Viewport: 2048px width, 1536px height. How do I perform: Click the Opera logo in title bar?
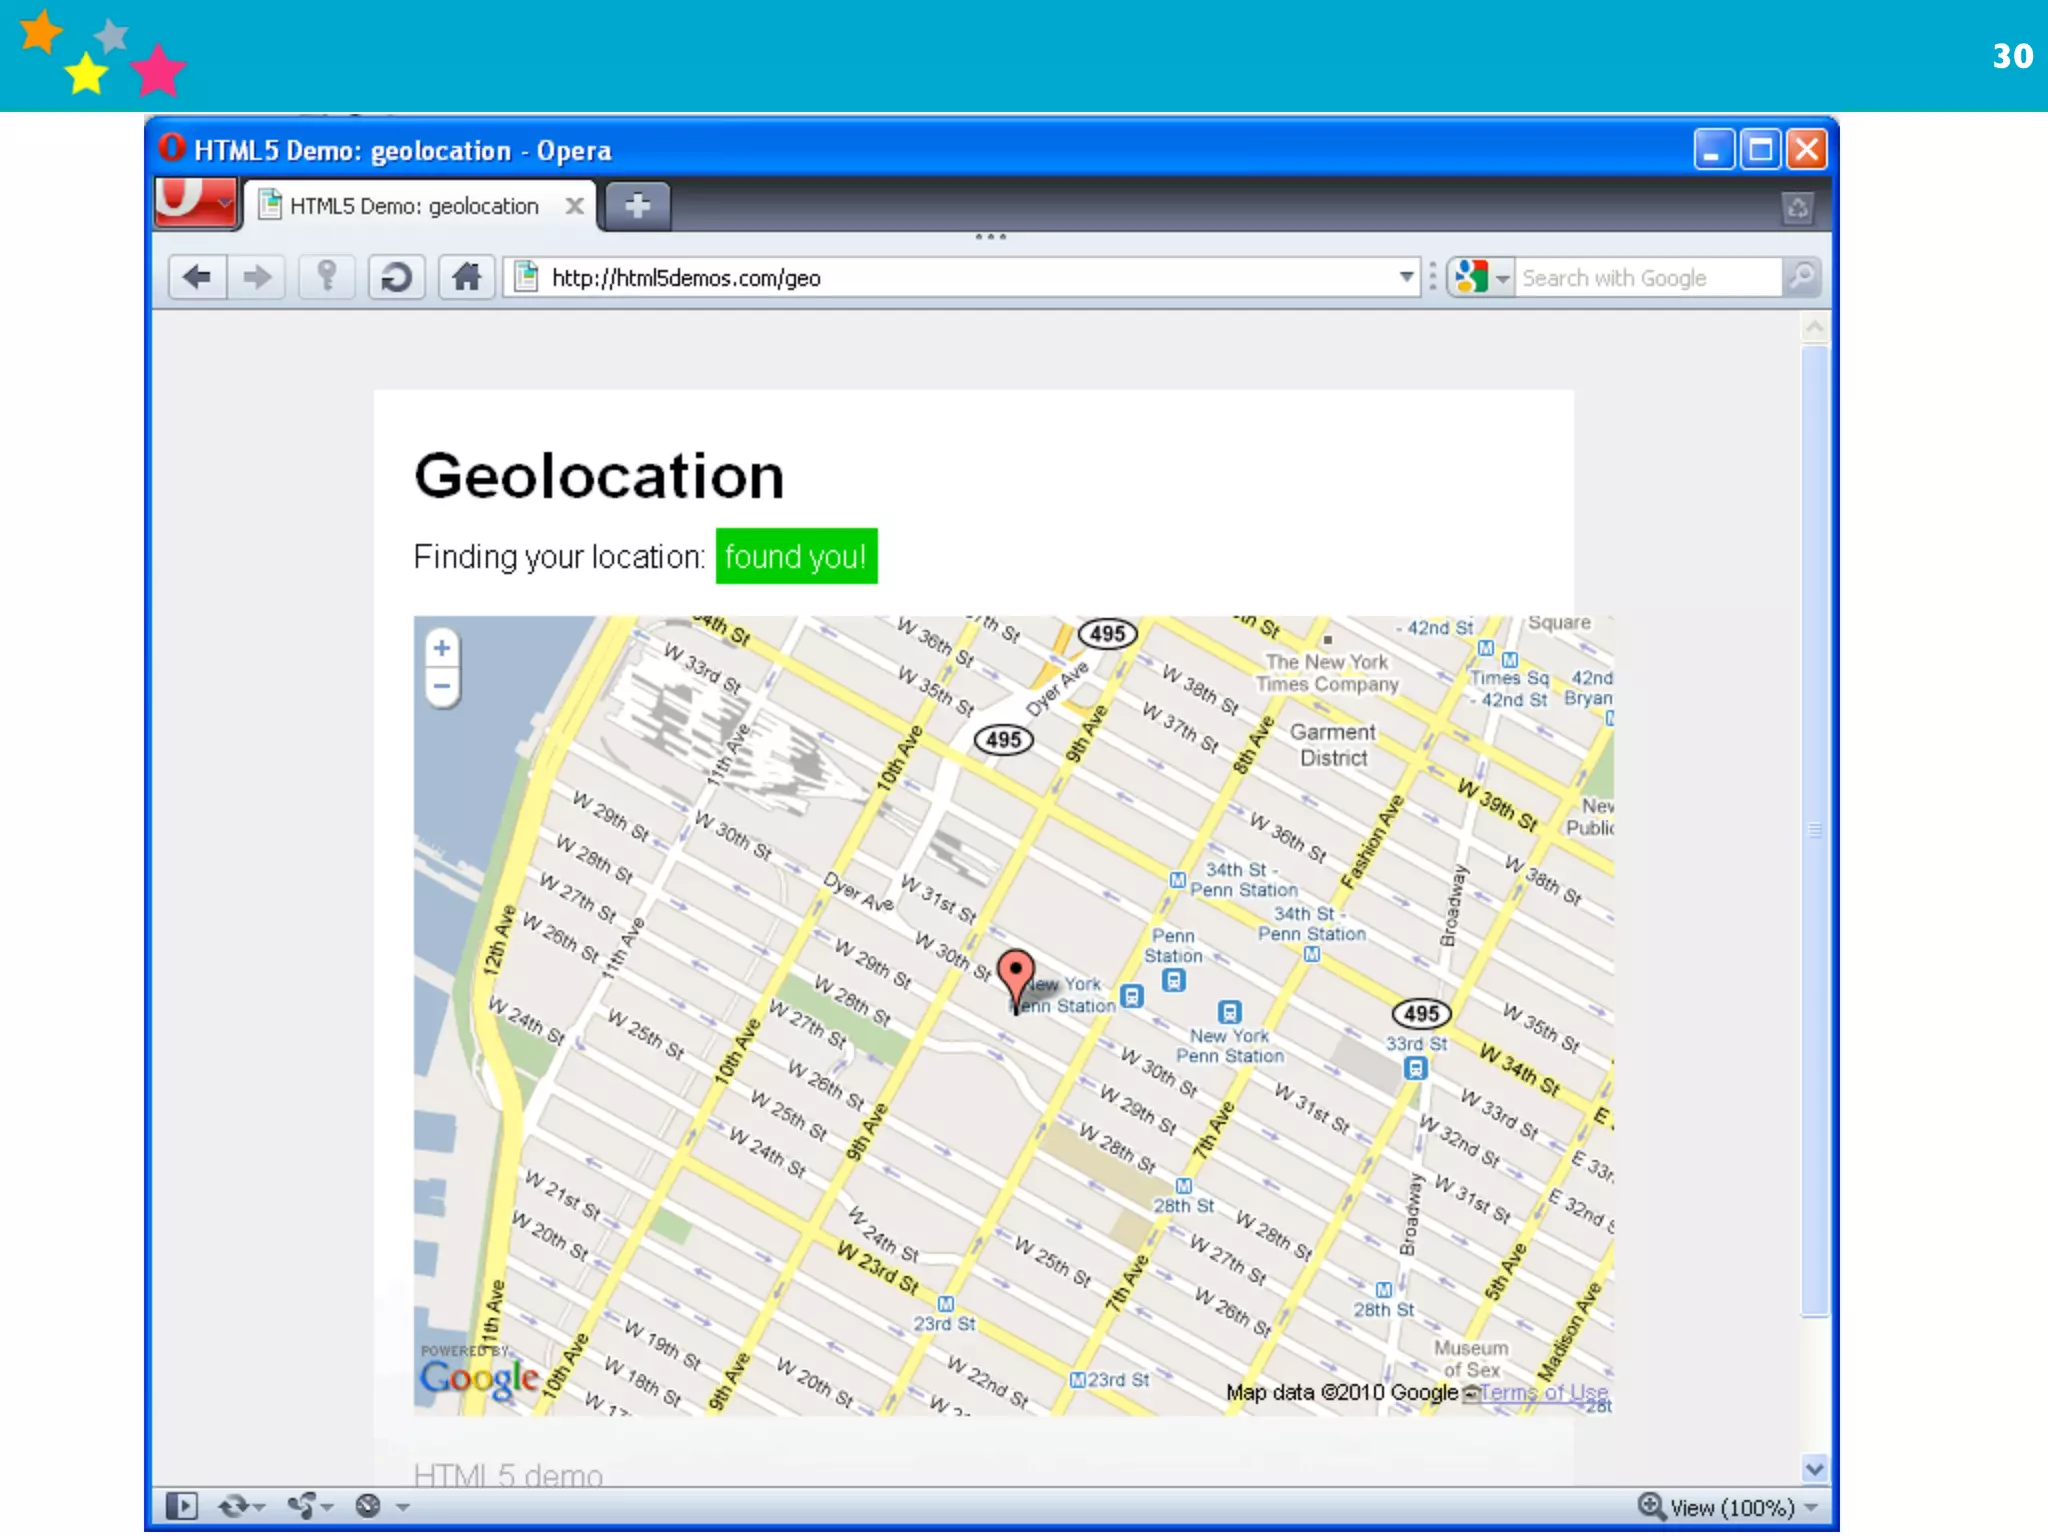point(171,148)
